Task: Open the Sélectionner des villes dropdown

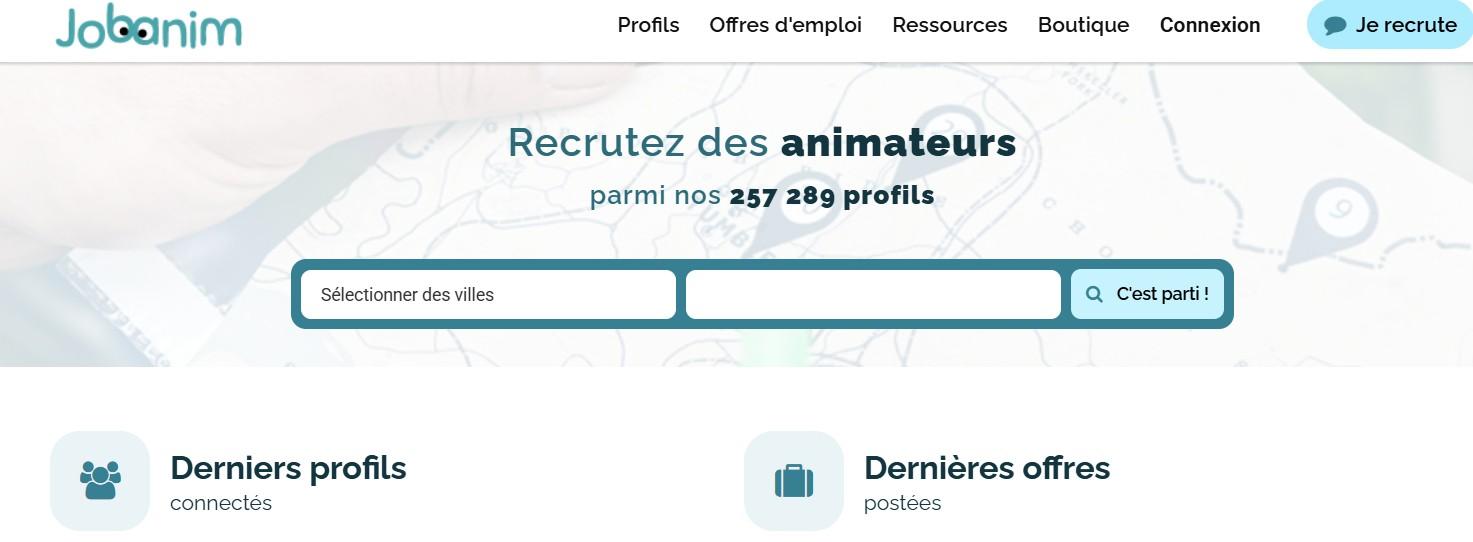Action: [x=488, y=294]
